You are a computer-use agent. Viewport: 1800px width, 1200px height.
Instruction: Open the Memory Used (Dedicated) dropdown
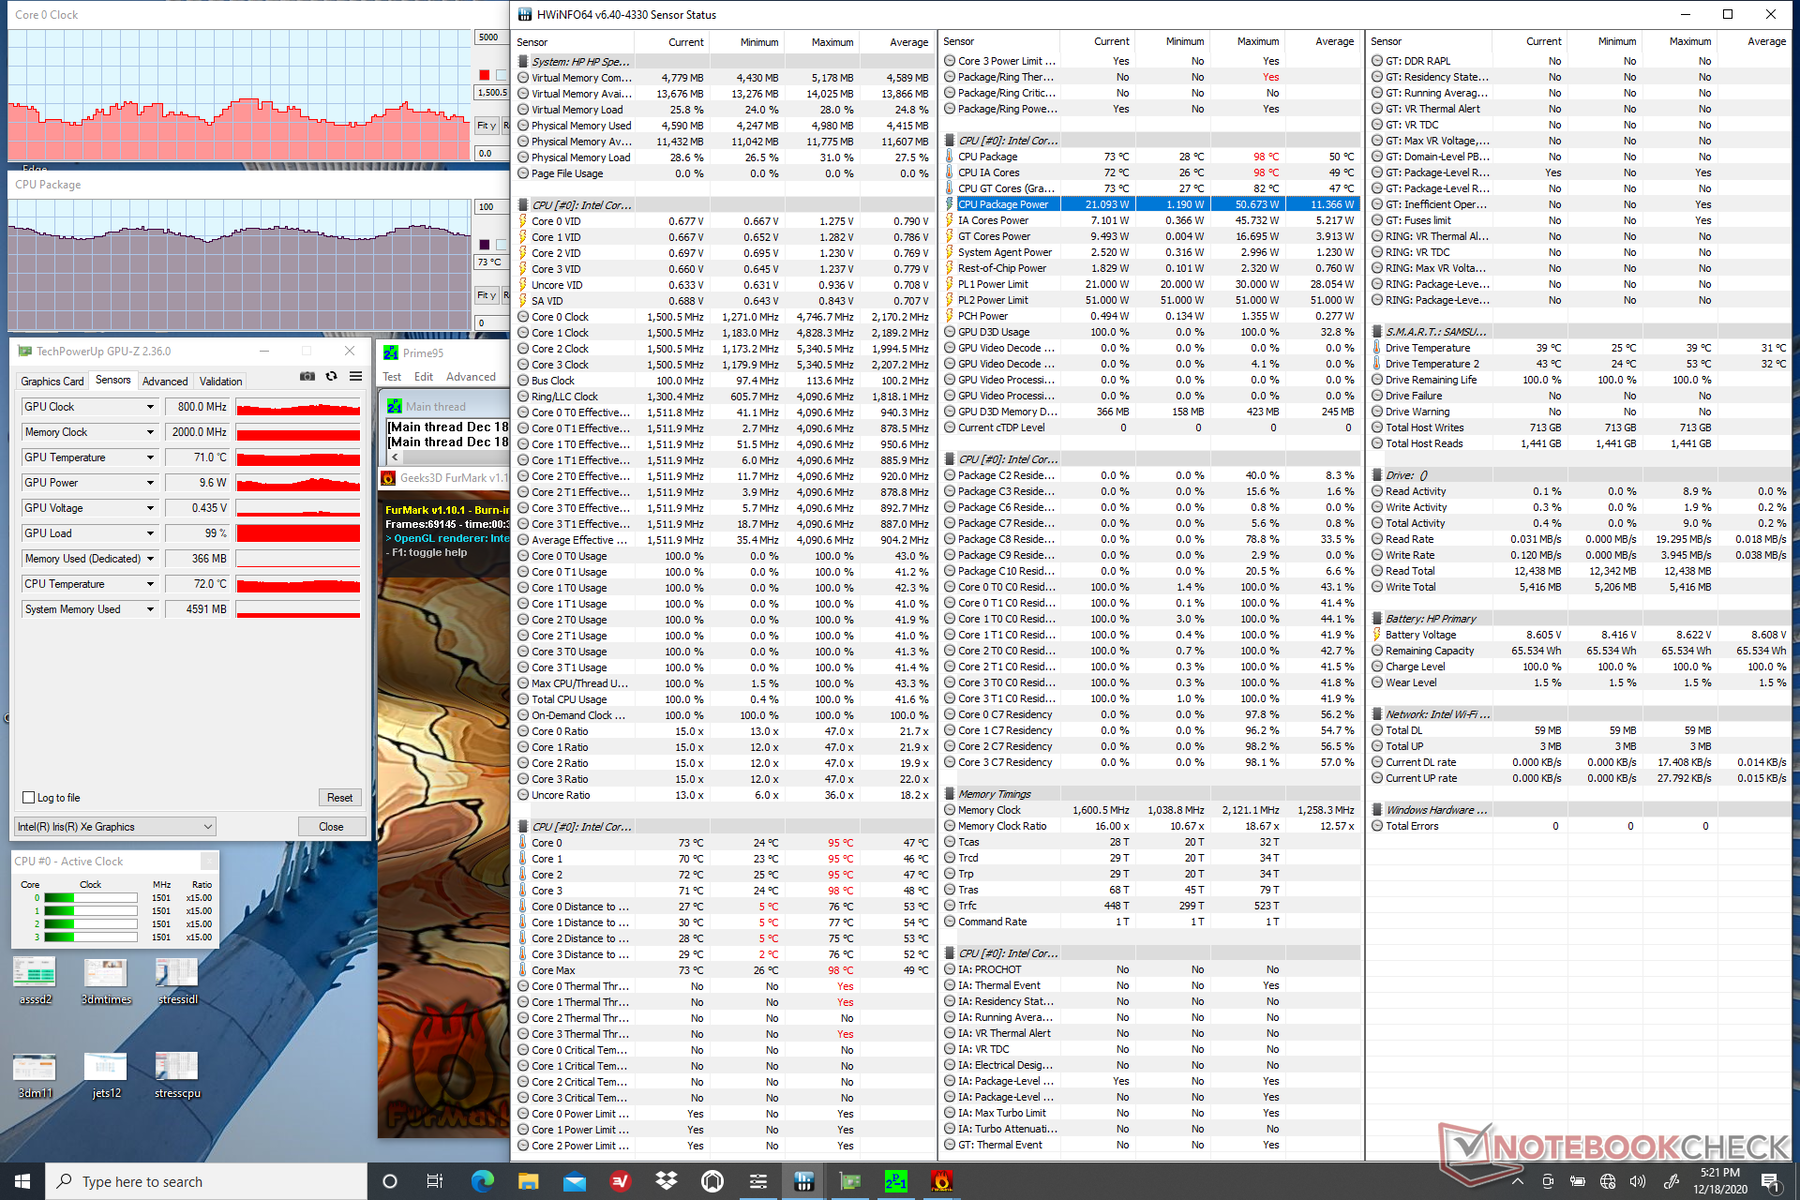click(x=150, y=559)
